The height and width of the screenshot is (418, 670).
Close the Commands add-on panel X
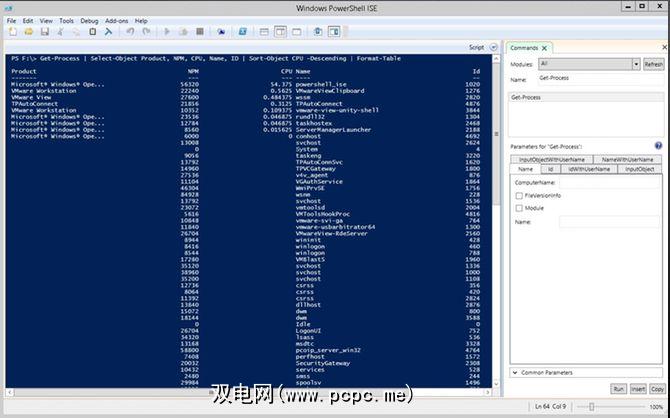[x=664, y=47]
